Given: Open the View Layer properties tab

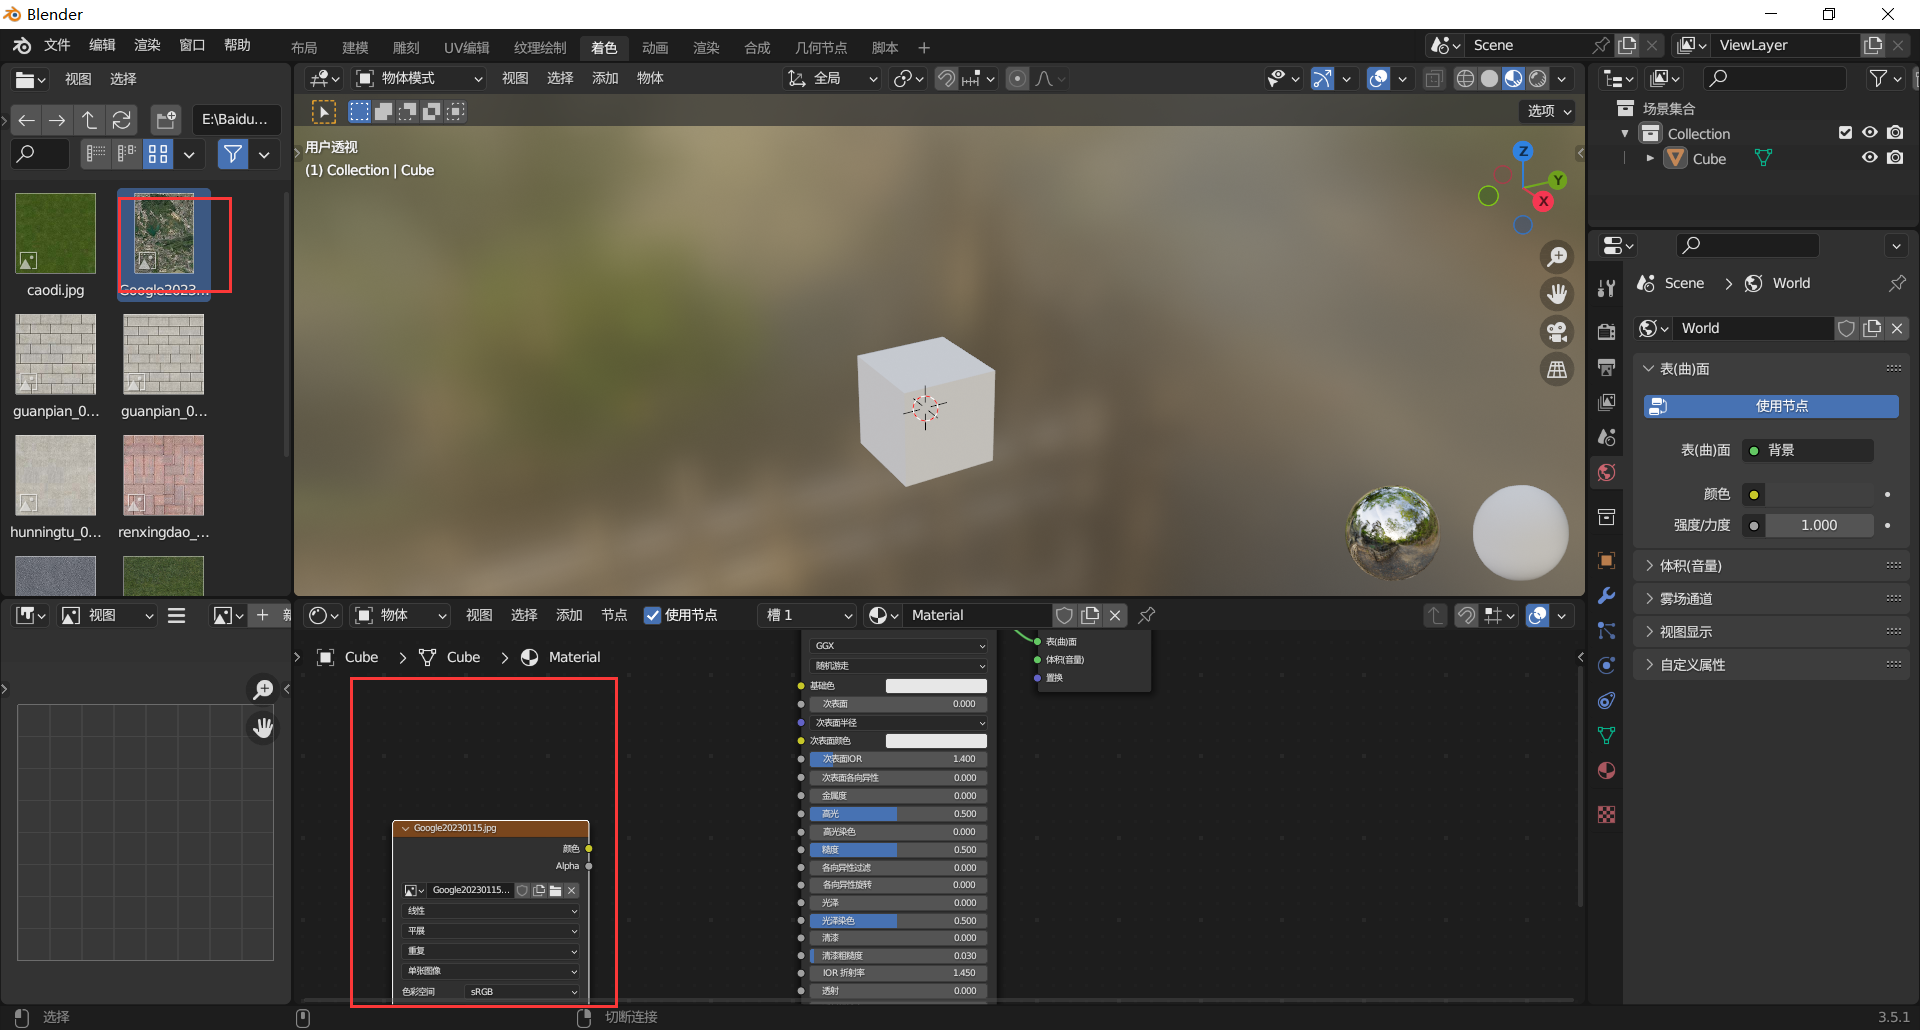Looking at the screenshot, I should click(1606, 402).
